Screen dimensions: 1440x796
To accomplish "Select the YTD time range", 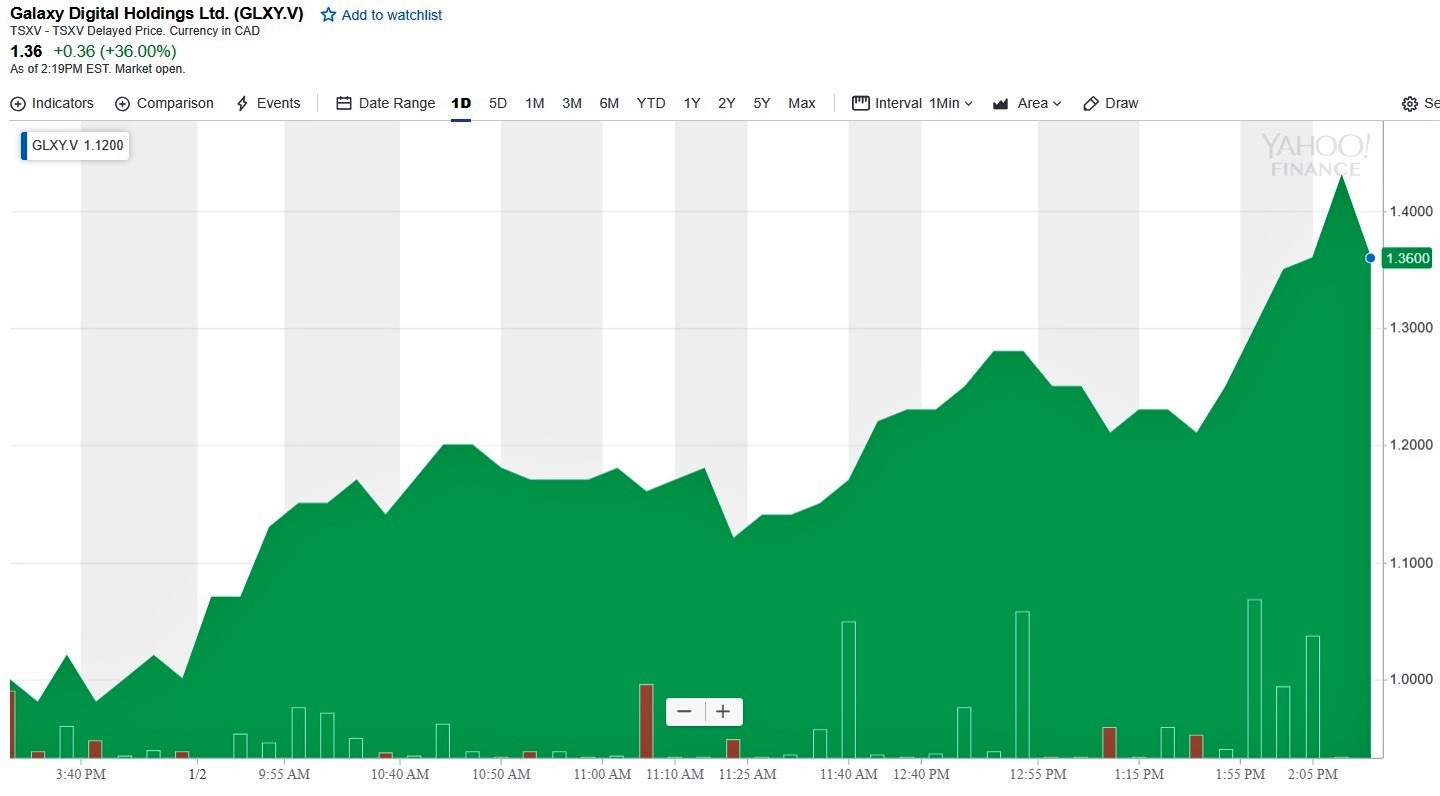I will (651, 104).
